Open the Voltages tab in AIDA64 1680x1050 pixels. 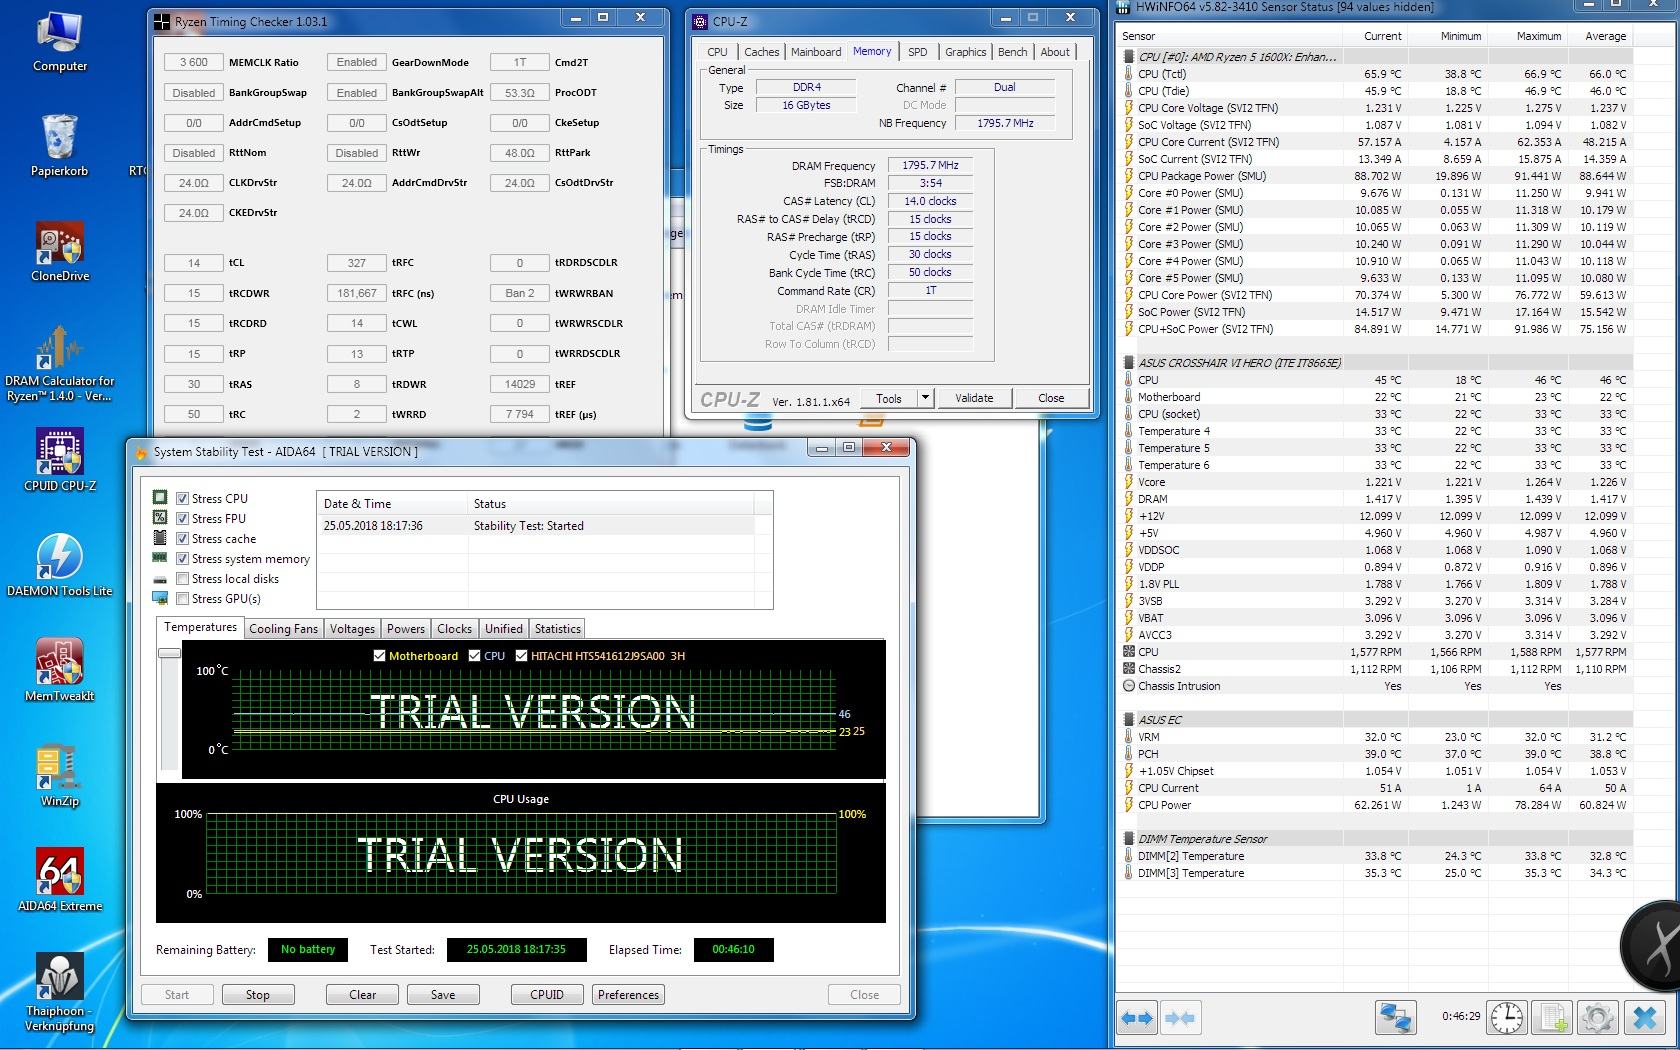click(352, 629)
